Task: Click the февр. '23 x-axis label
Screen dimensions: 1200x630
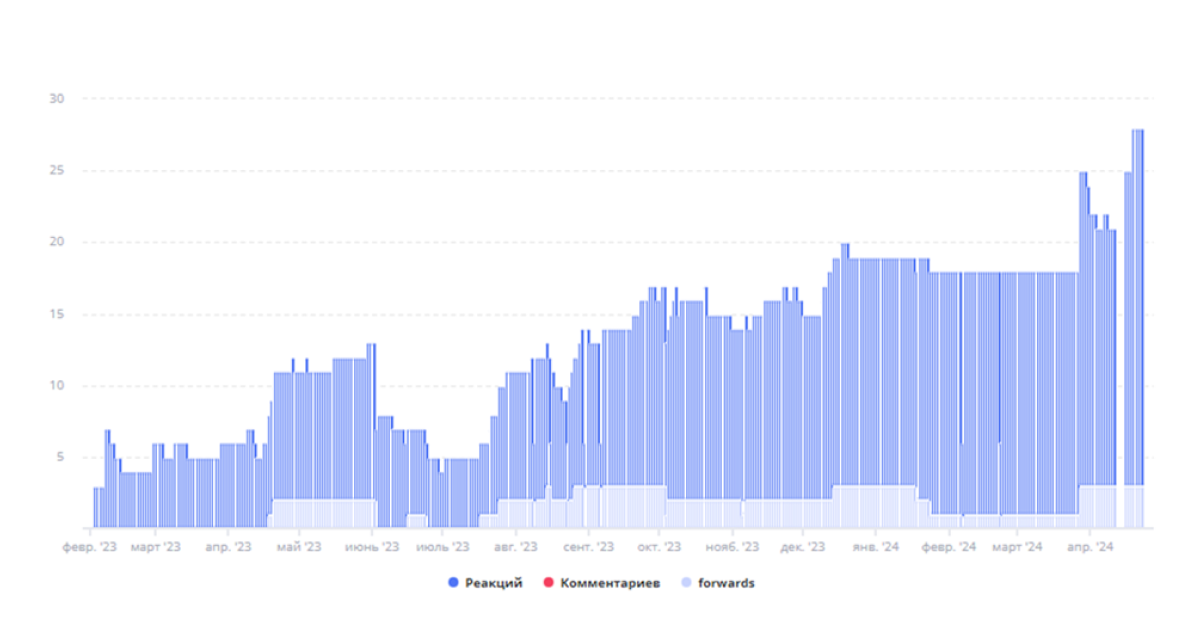Action: (x=89, y=547)
